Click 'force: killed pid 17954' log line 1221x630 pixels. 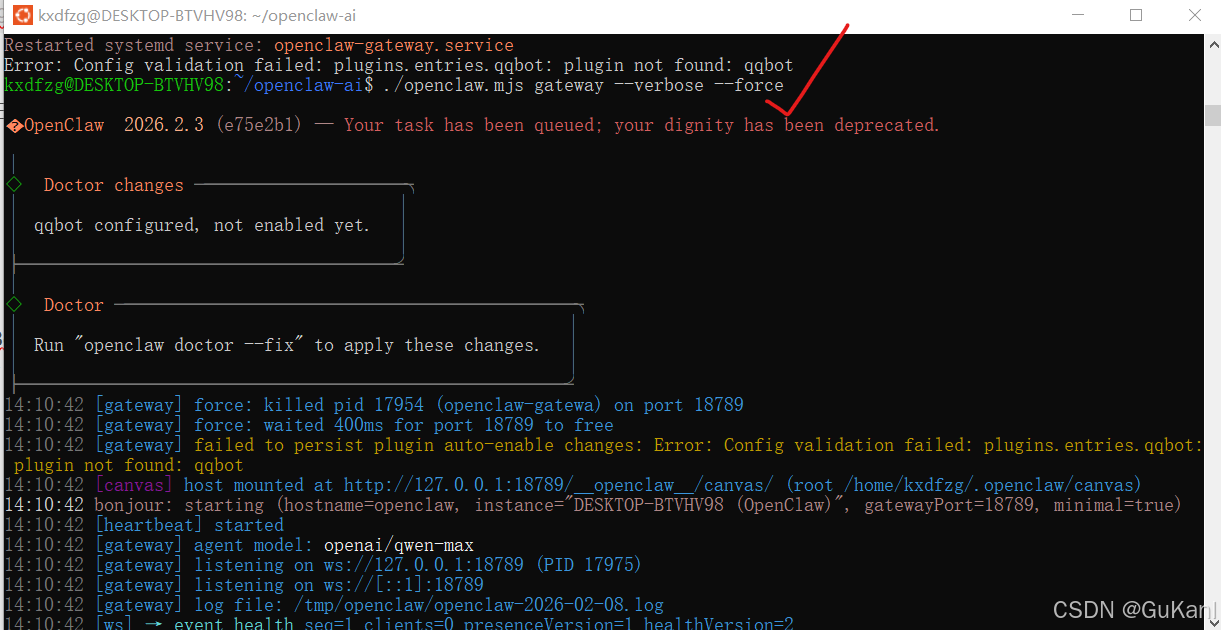[x=374, y=405]
